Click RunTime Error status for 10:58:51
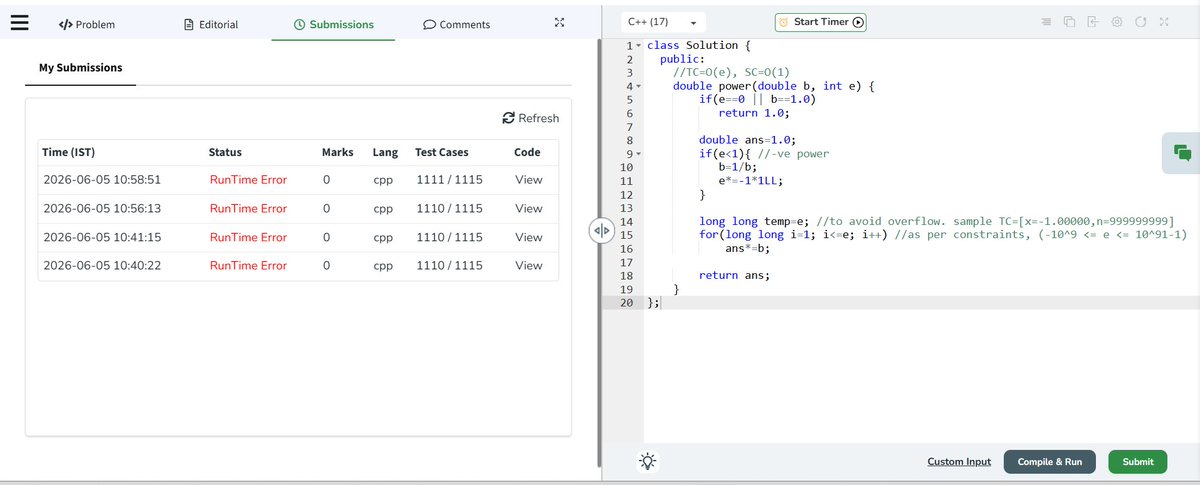 (x=248, y=180)
